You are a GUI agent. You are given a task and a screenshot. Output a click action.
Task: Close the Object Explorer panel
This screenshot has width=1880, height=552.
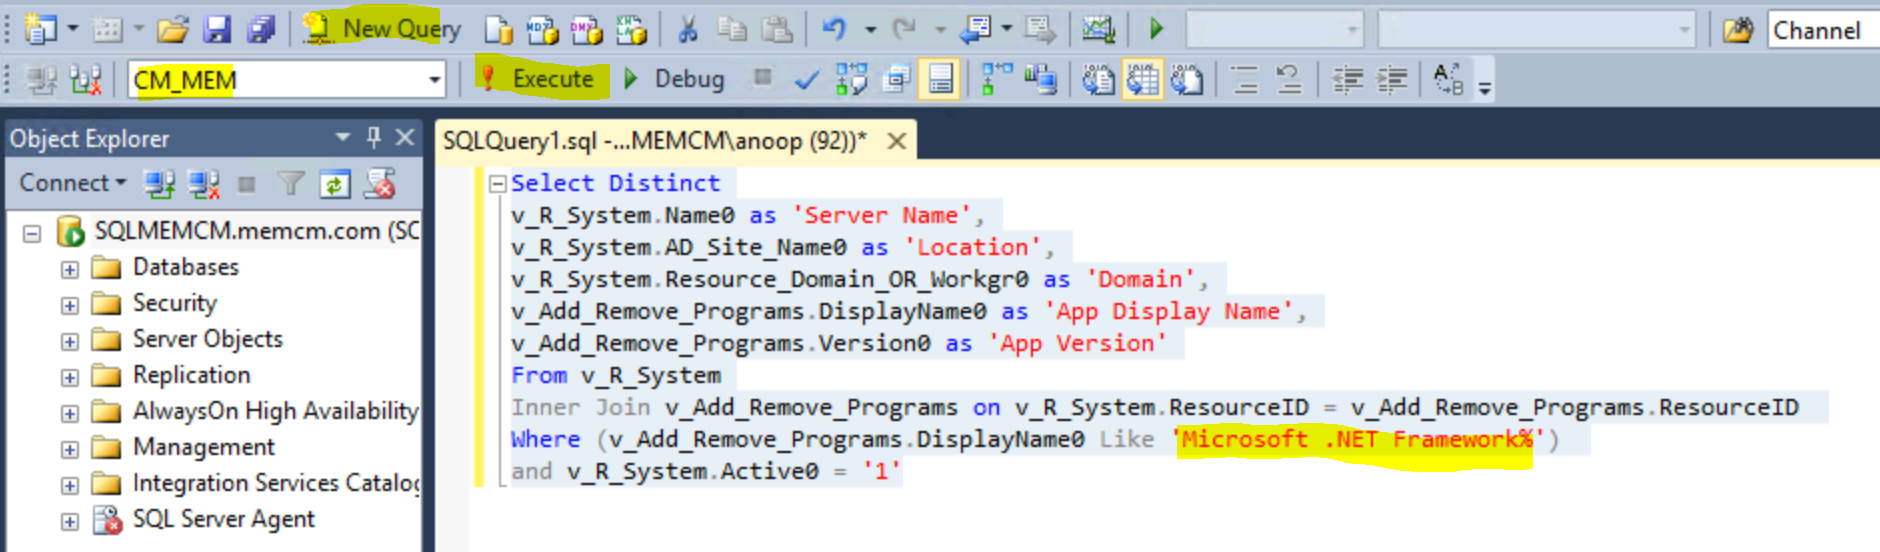[404, 137]
